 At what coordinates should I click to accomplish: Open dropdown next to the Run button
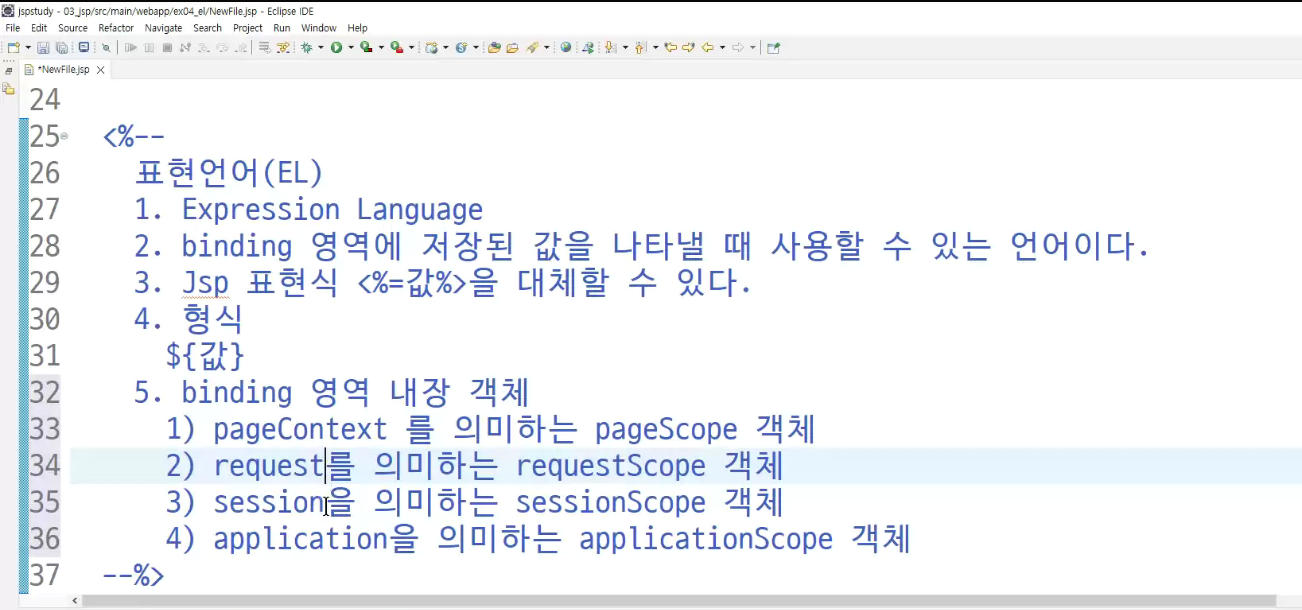click(351, 47)
